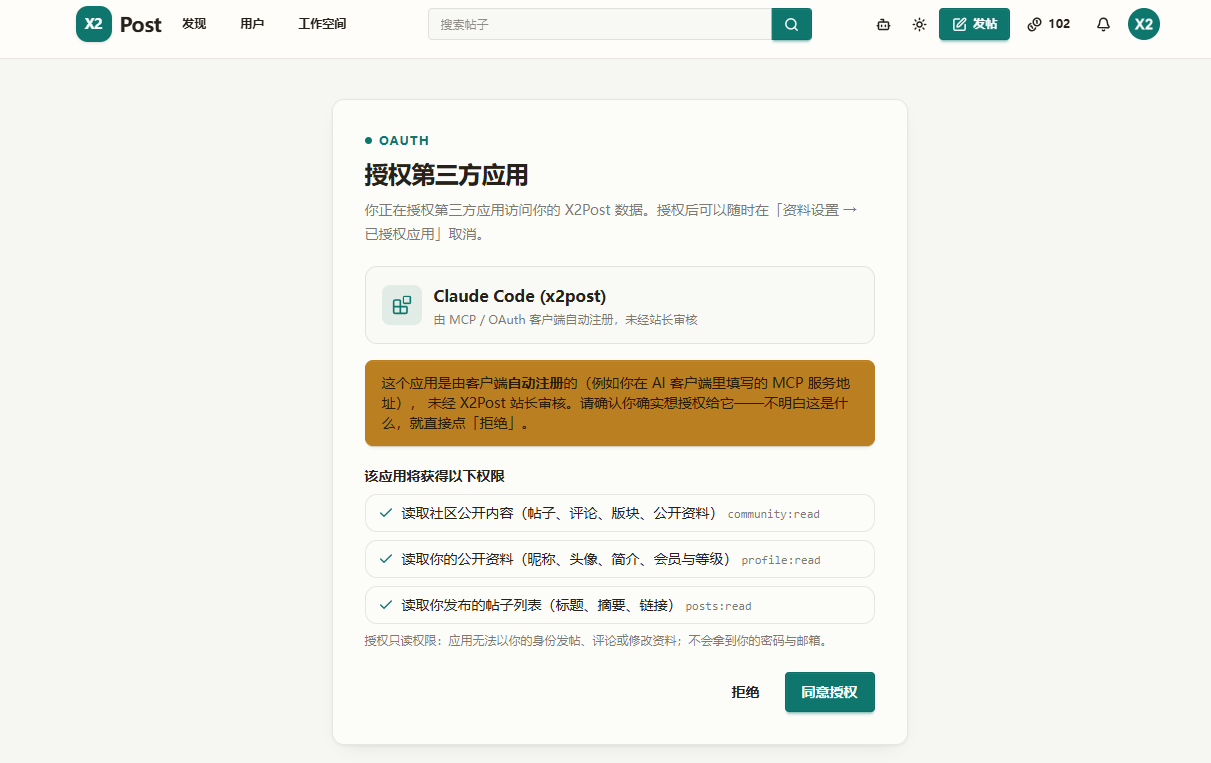Open the 工作空间 nav item
The height and width of the screenshot is (763, 1211).
[322, 24]
